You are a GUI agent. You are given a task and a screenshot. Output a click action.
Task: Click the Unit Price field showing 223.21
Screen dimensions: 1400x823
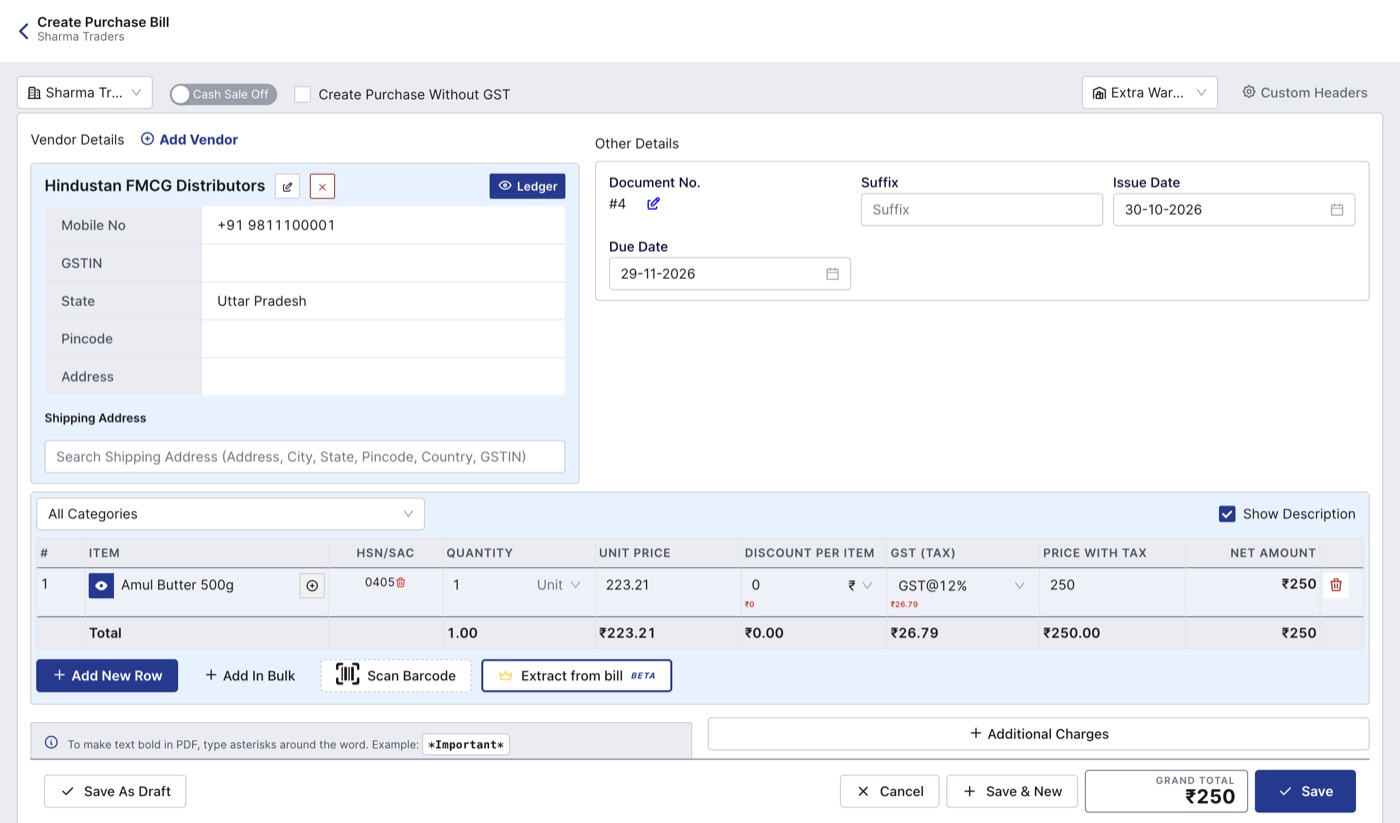[668, 585]
